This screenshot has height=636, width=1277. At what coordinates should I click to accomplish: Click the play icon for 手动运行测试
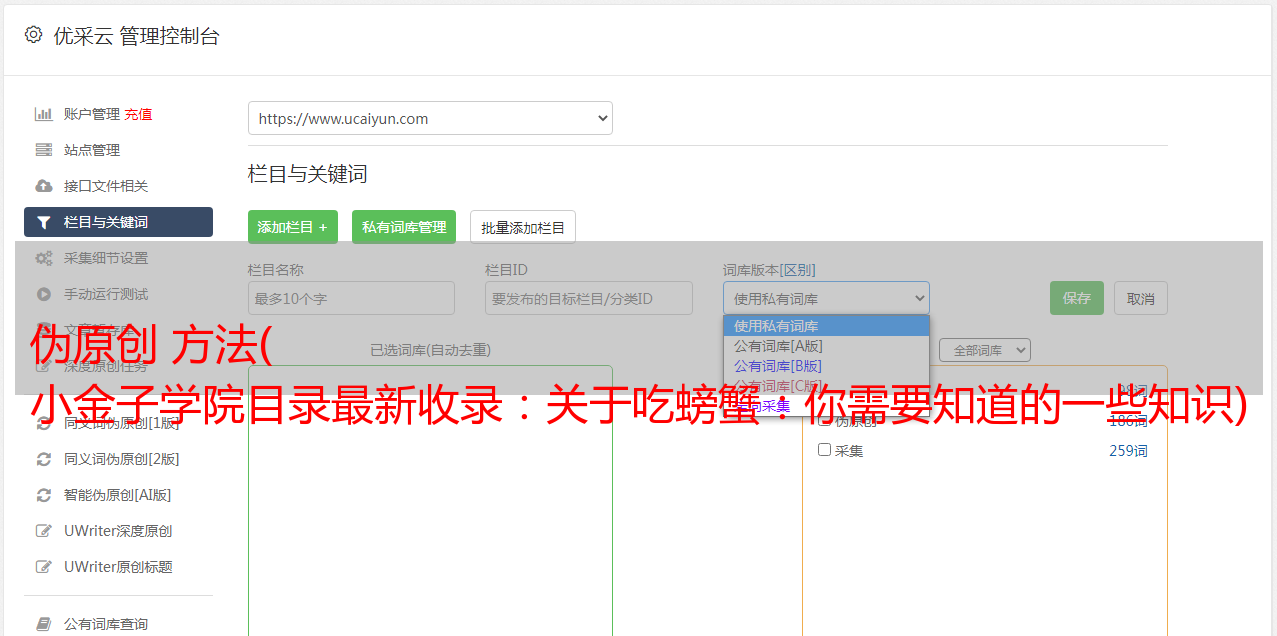[43, 294]
